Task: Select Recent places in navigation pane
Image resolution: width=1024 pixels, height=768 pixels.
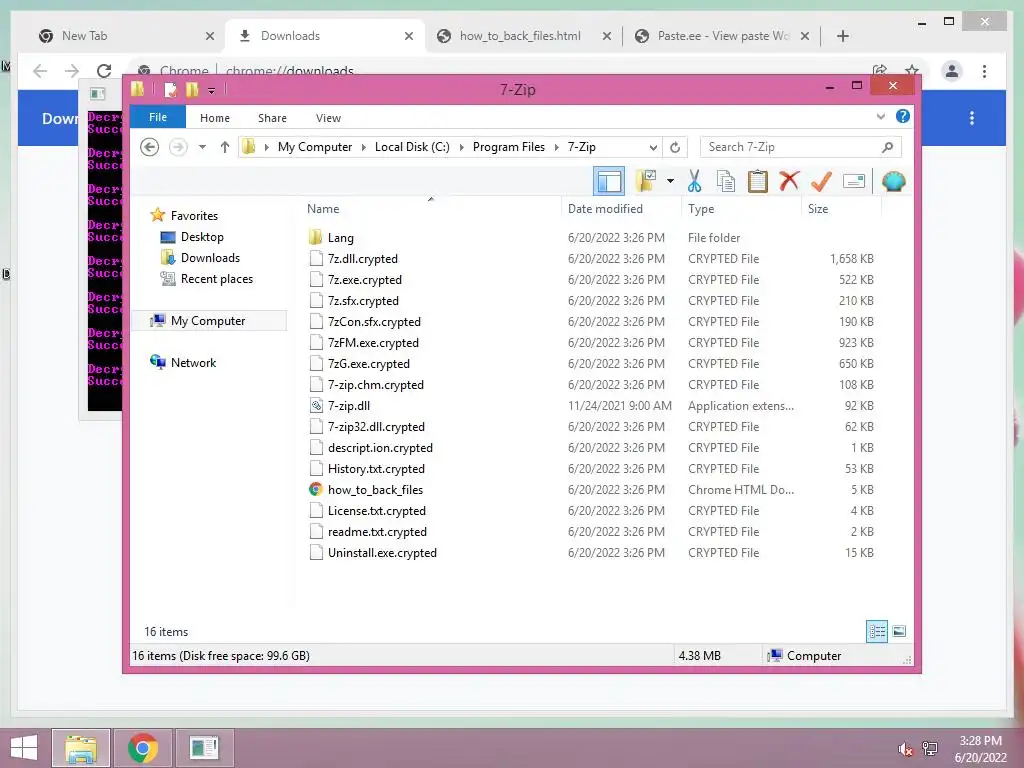Action: 217,279
